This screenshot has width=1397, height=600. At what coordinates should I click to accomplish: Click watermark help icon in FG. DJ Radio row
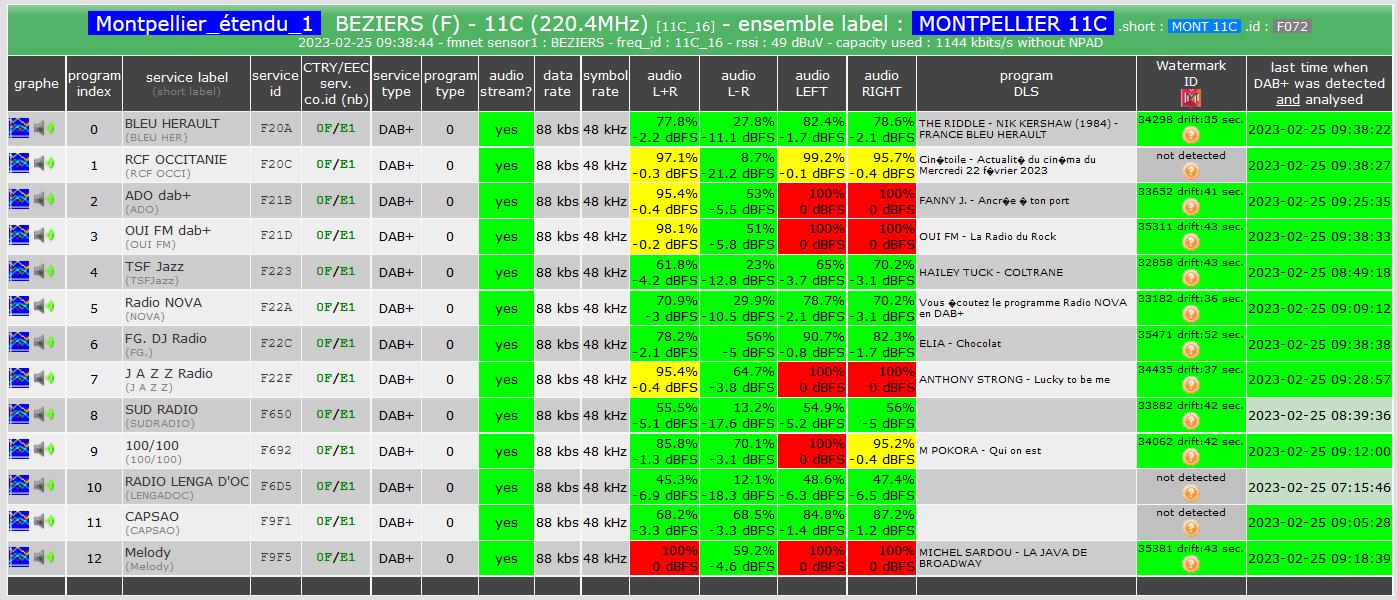(1190, 350)
